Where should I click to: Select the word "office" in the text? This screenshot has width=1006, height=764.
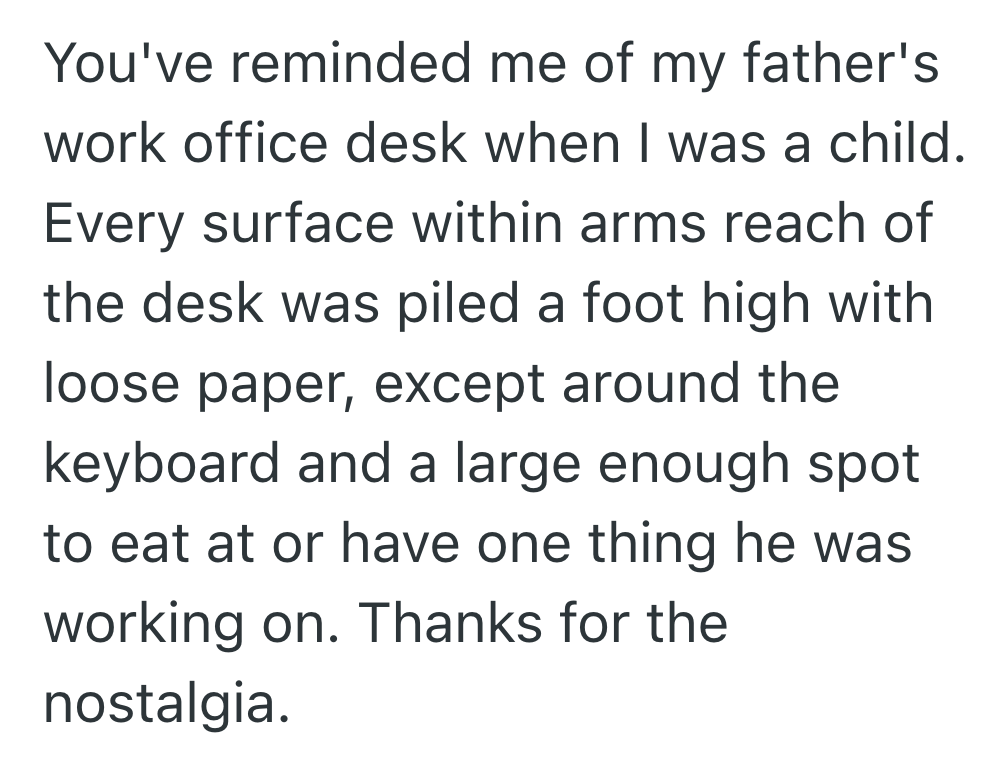[254, 147]
